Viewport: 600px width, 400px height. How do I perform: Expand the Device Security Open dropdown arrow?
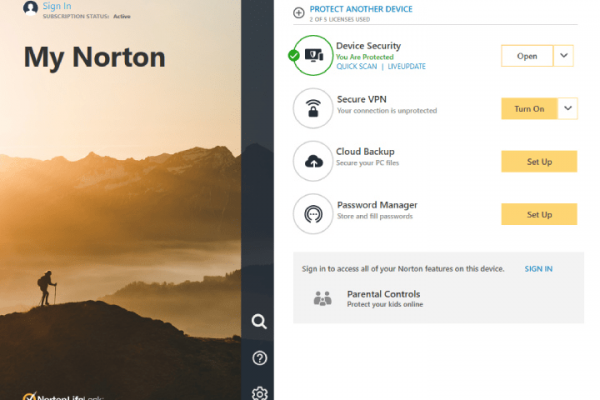pyautogui.click(x=563, y=56)
